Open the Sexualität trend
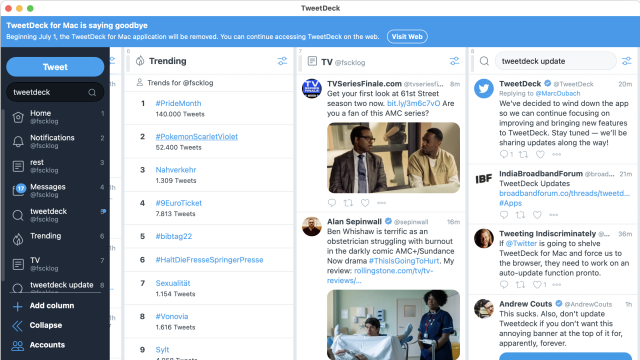This screenshot has width=640, height=360. pyautogui.click(x=173, y=283)
